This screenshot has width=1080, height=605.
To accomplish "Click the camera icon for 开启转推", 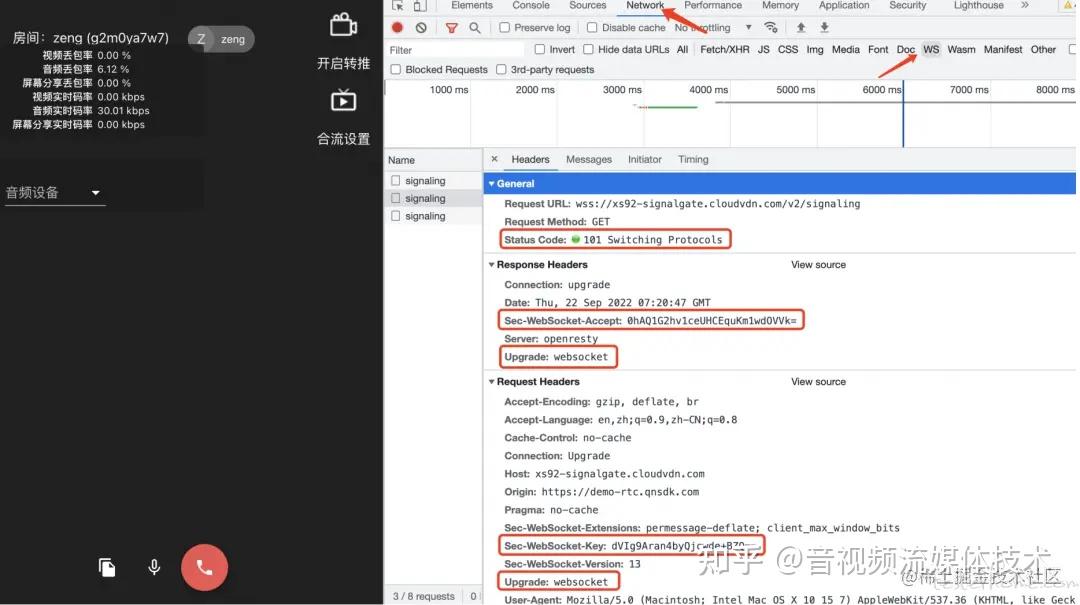I will tap(343, 25).
